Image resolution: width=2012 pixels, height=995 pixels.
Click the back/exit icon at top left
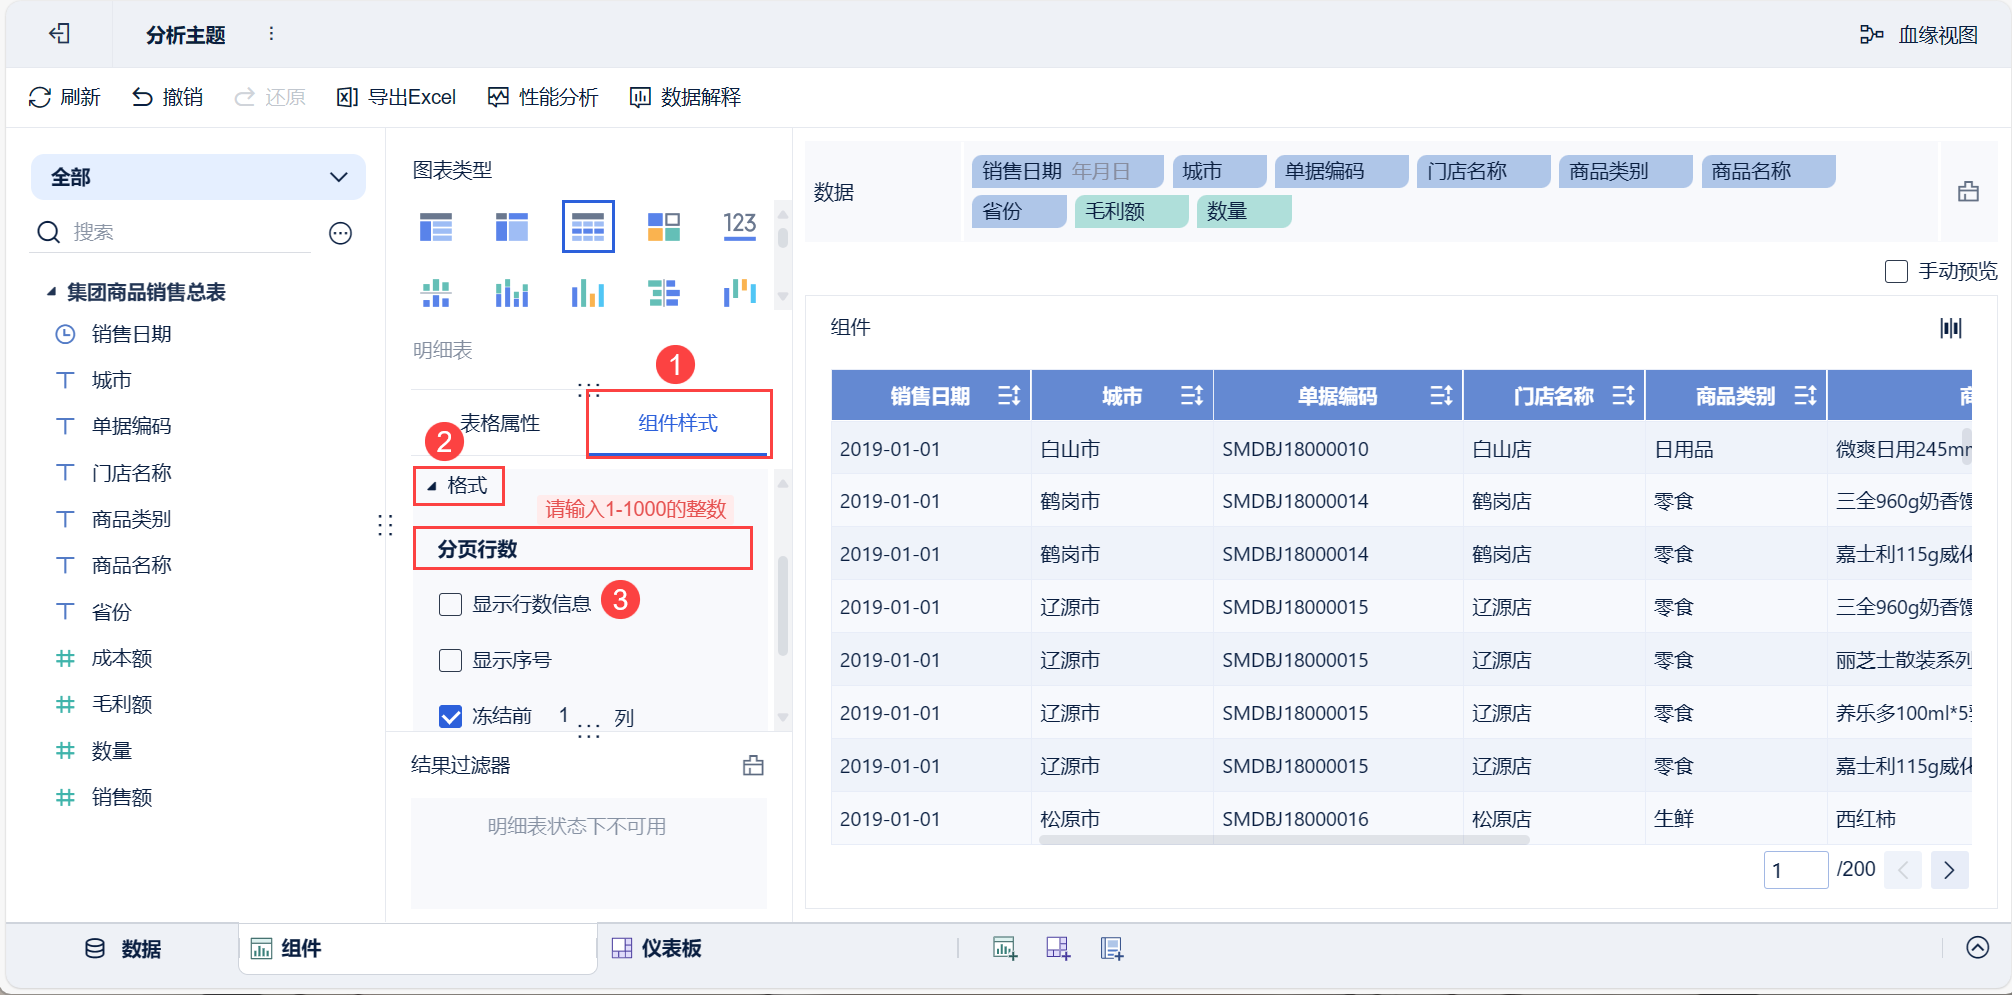pos(60,34)
